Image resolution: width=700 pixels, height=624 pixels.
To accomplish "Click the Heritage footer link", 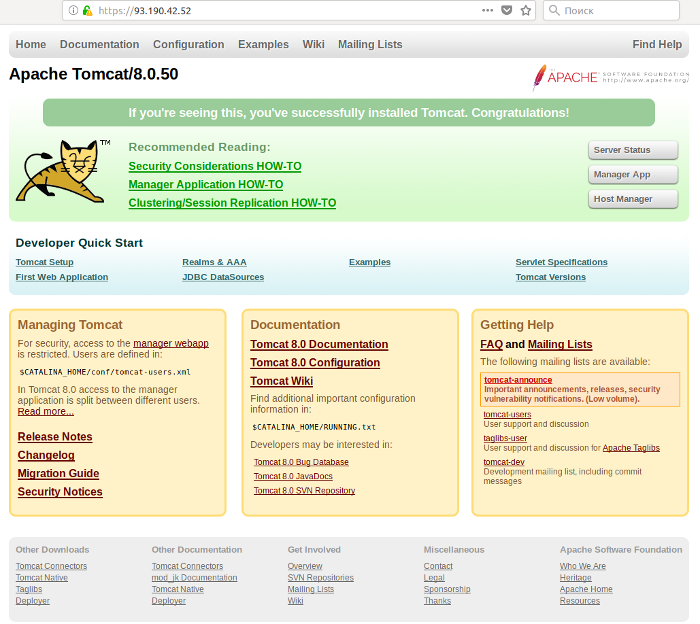I will [575, 578].
